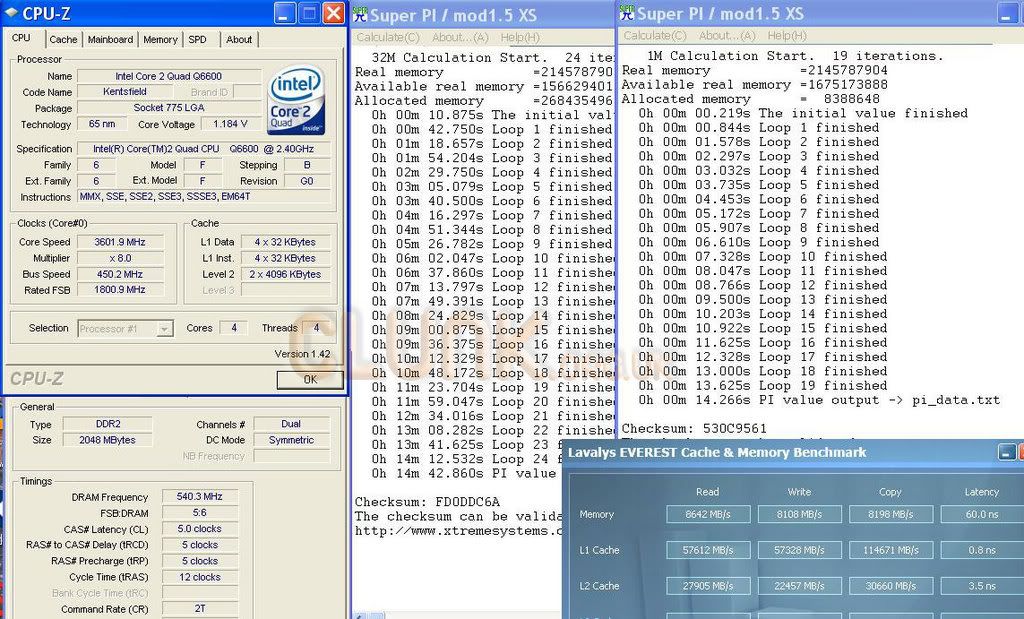Image resolution: width=1024 pixels, height=619 pixels.
Task: Click the memory Type field DDR2
Action: (108, 424)
